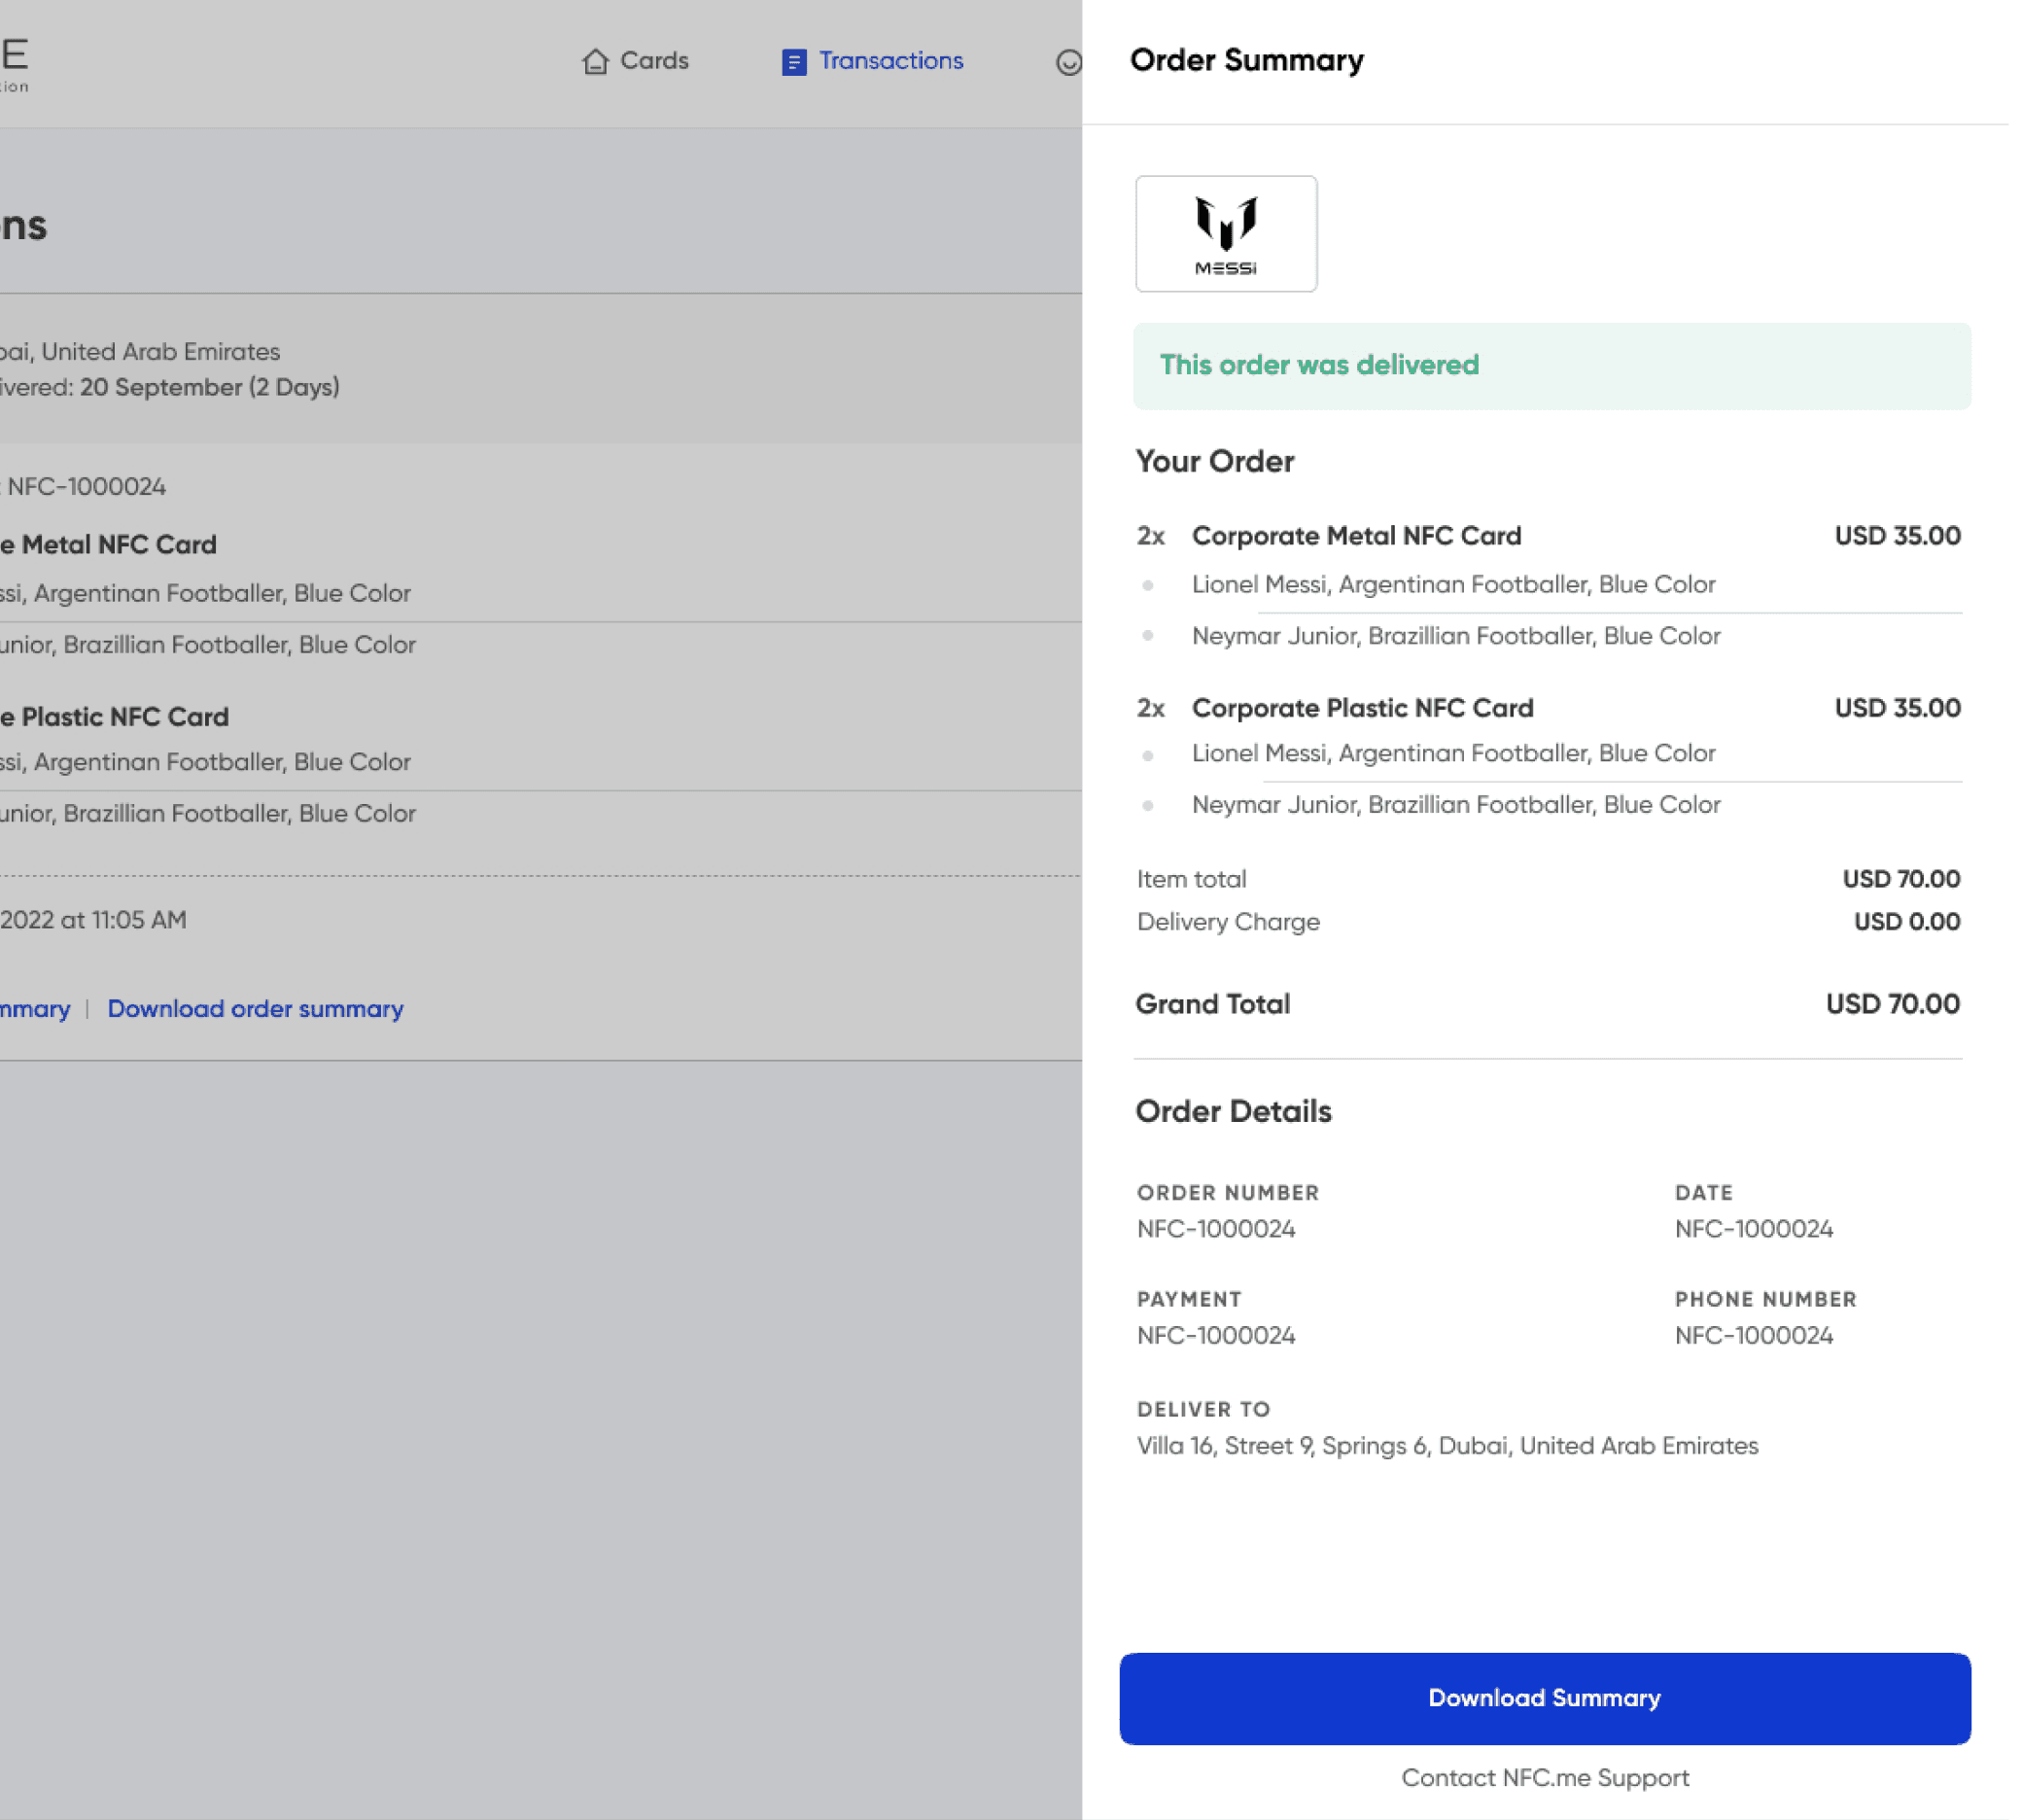Click the '2022 at 11:05 AM' timestamp
Viewport: 2022px width, 1820px height.
click(94, 920)
